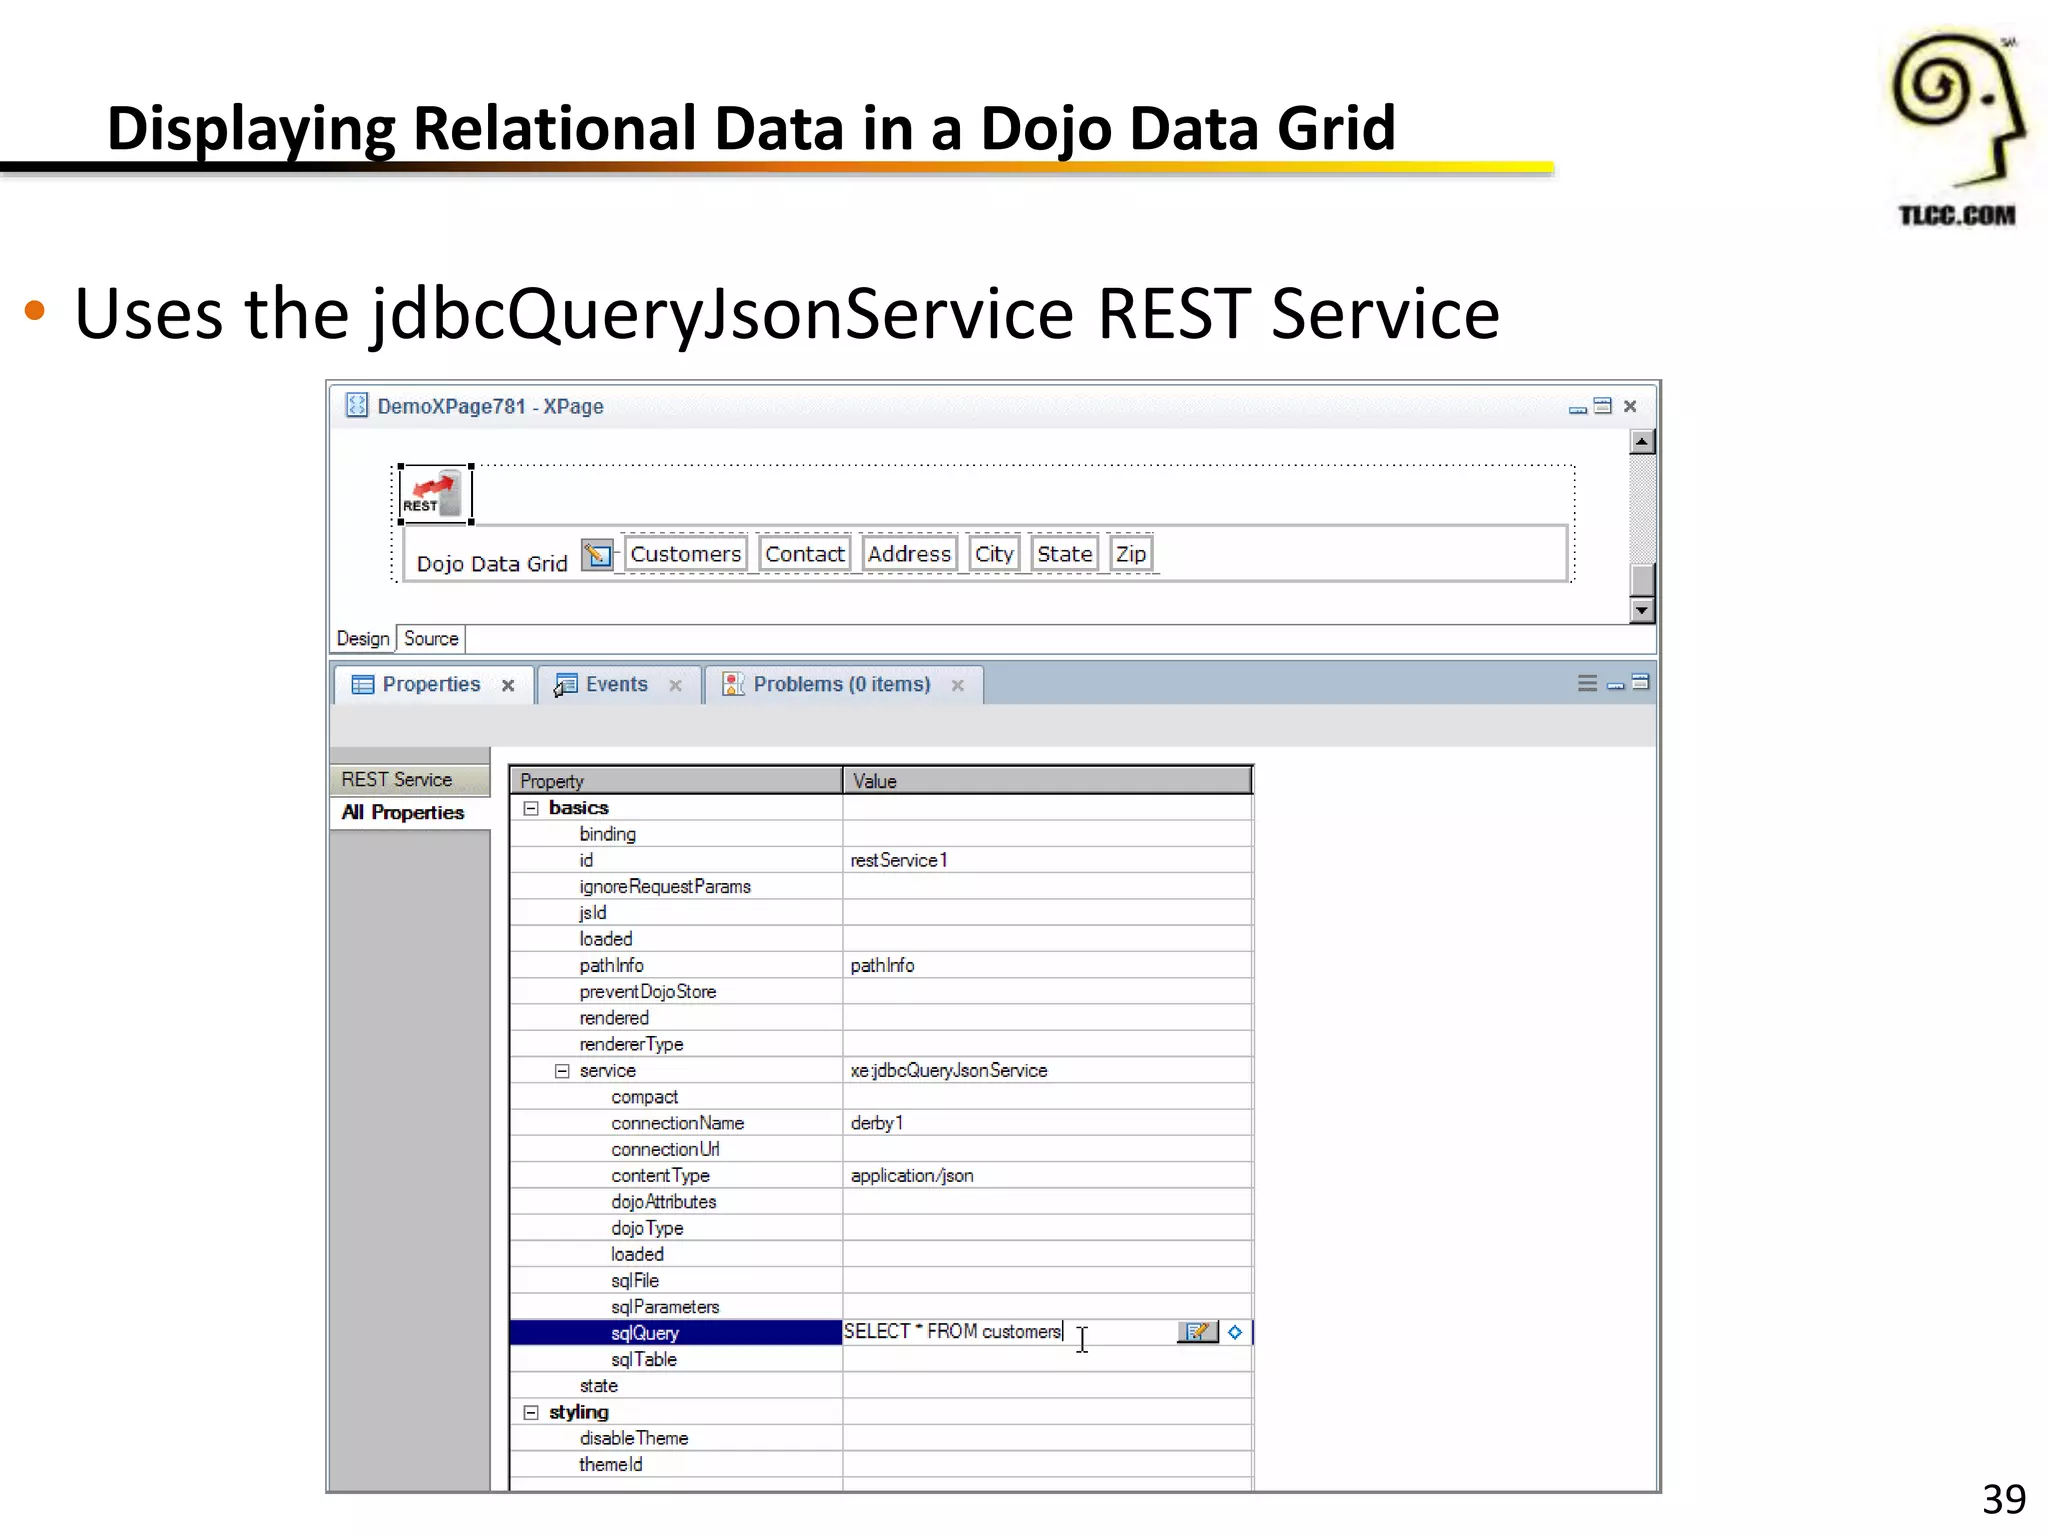The image size is (2048, 1536).
Task: Select the dojoAttributes property row
Action: coord(881,1202)
